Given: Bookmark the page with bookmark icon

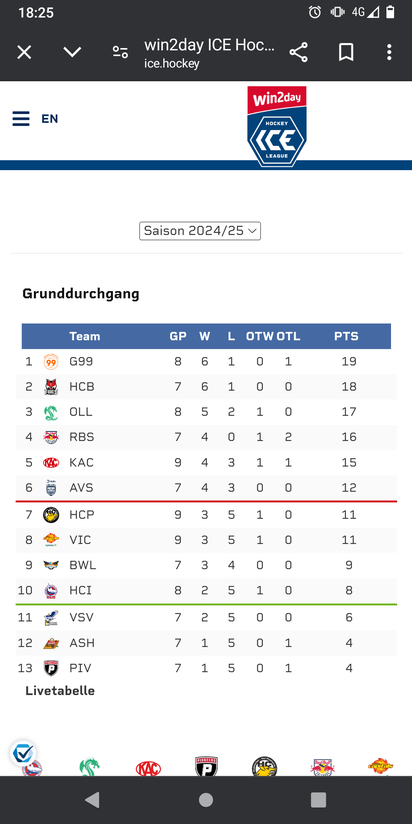Looking at the screenshot, I should point(346,52).
